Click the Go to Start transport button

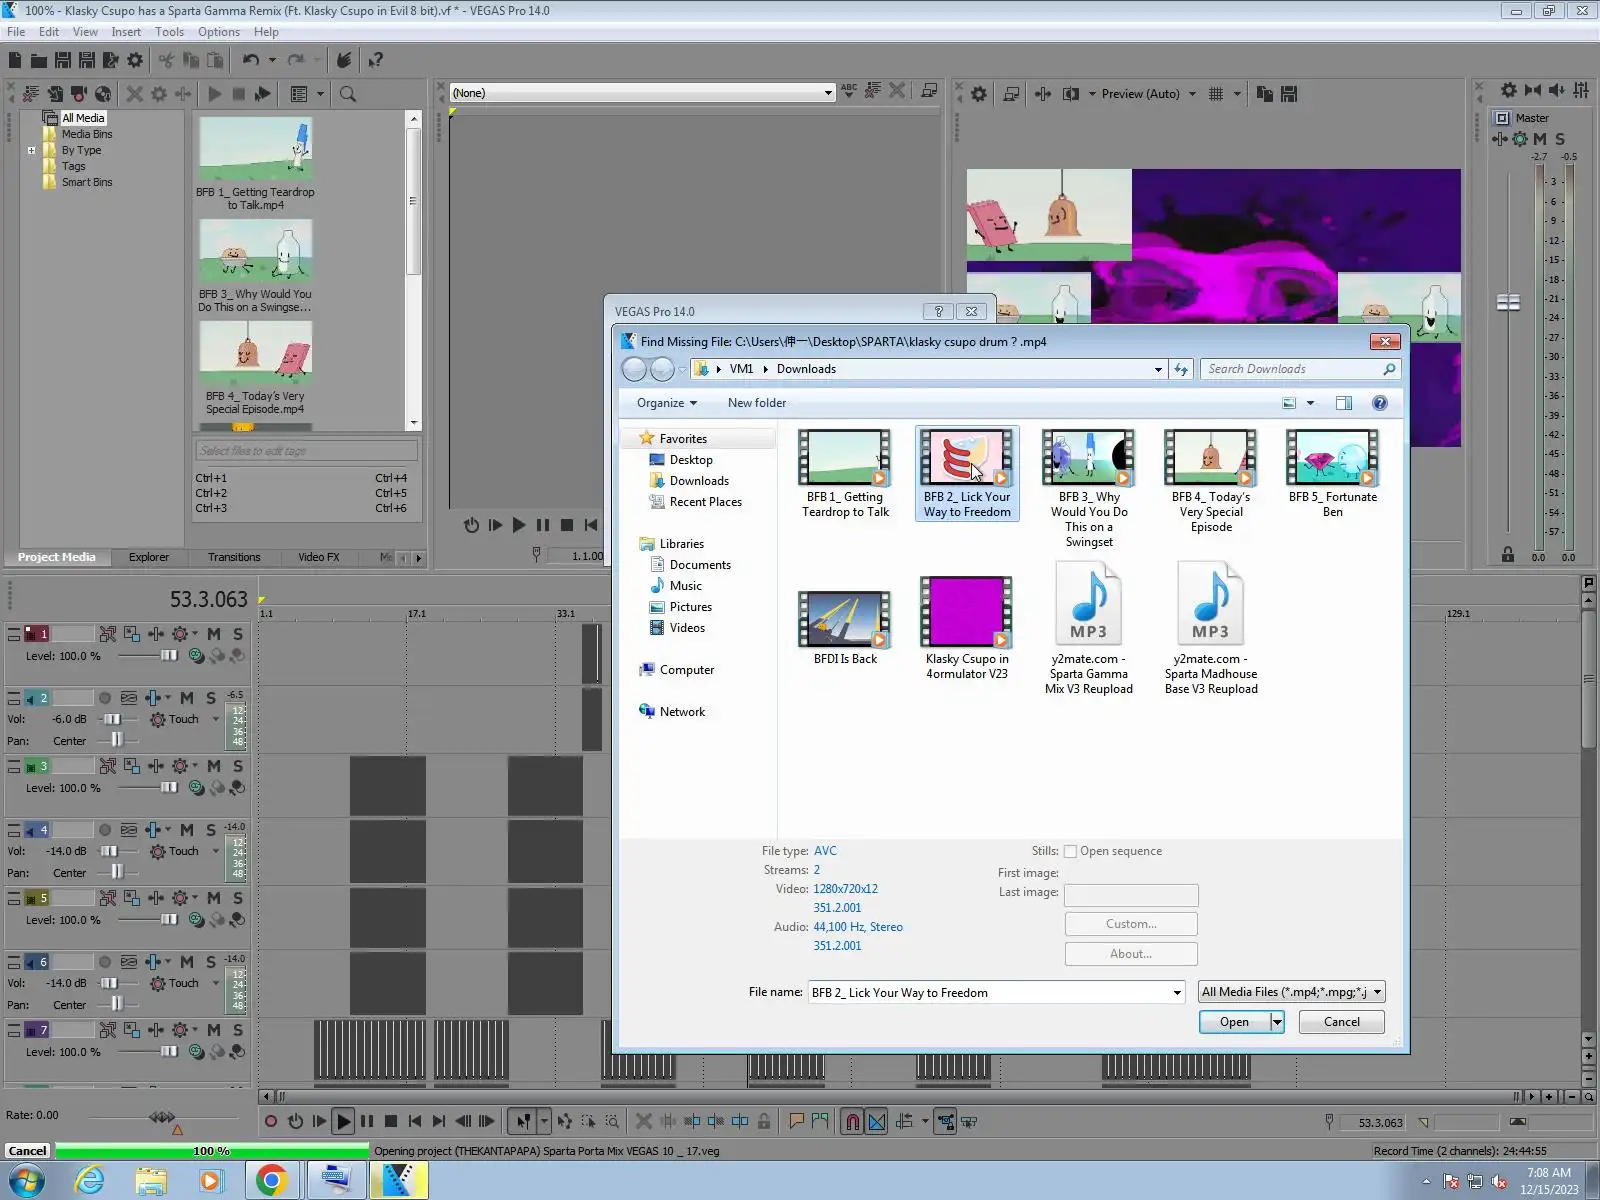tap(415, 1122)
